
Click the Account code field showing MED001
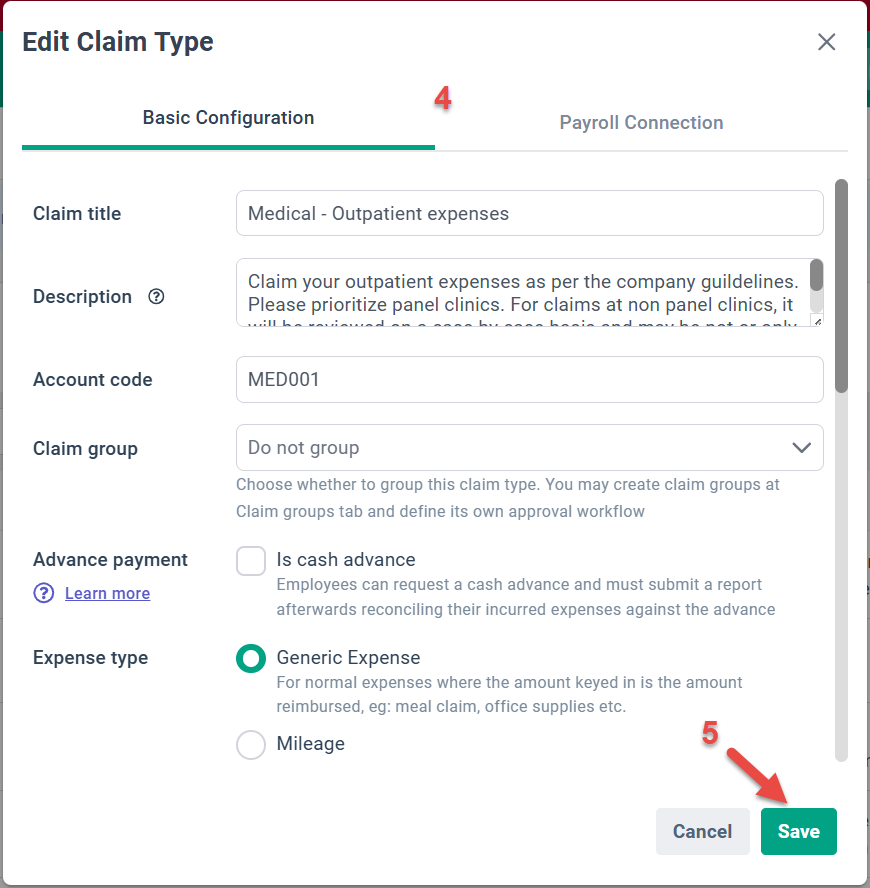[x=529, y=379]
